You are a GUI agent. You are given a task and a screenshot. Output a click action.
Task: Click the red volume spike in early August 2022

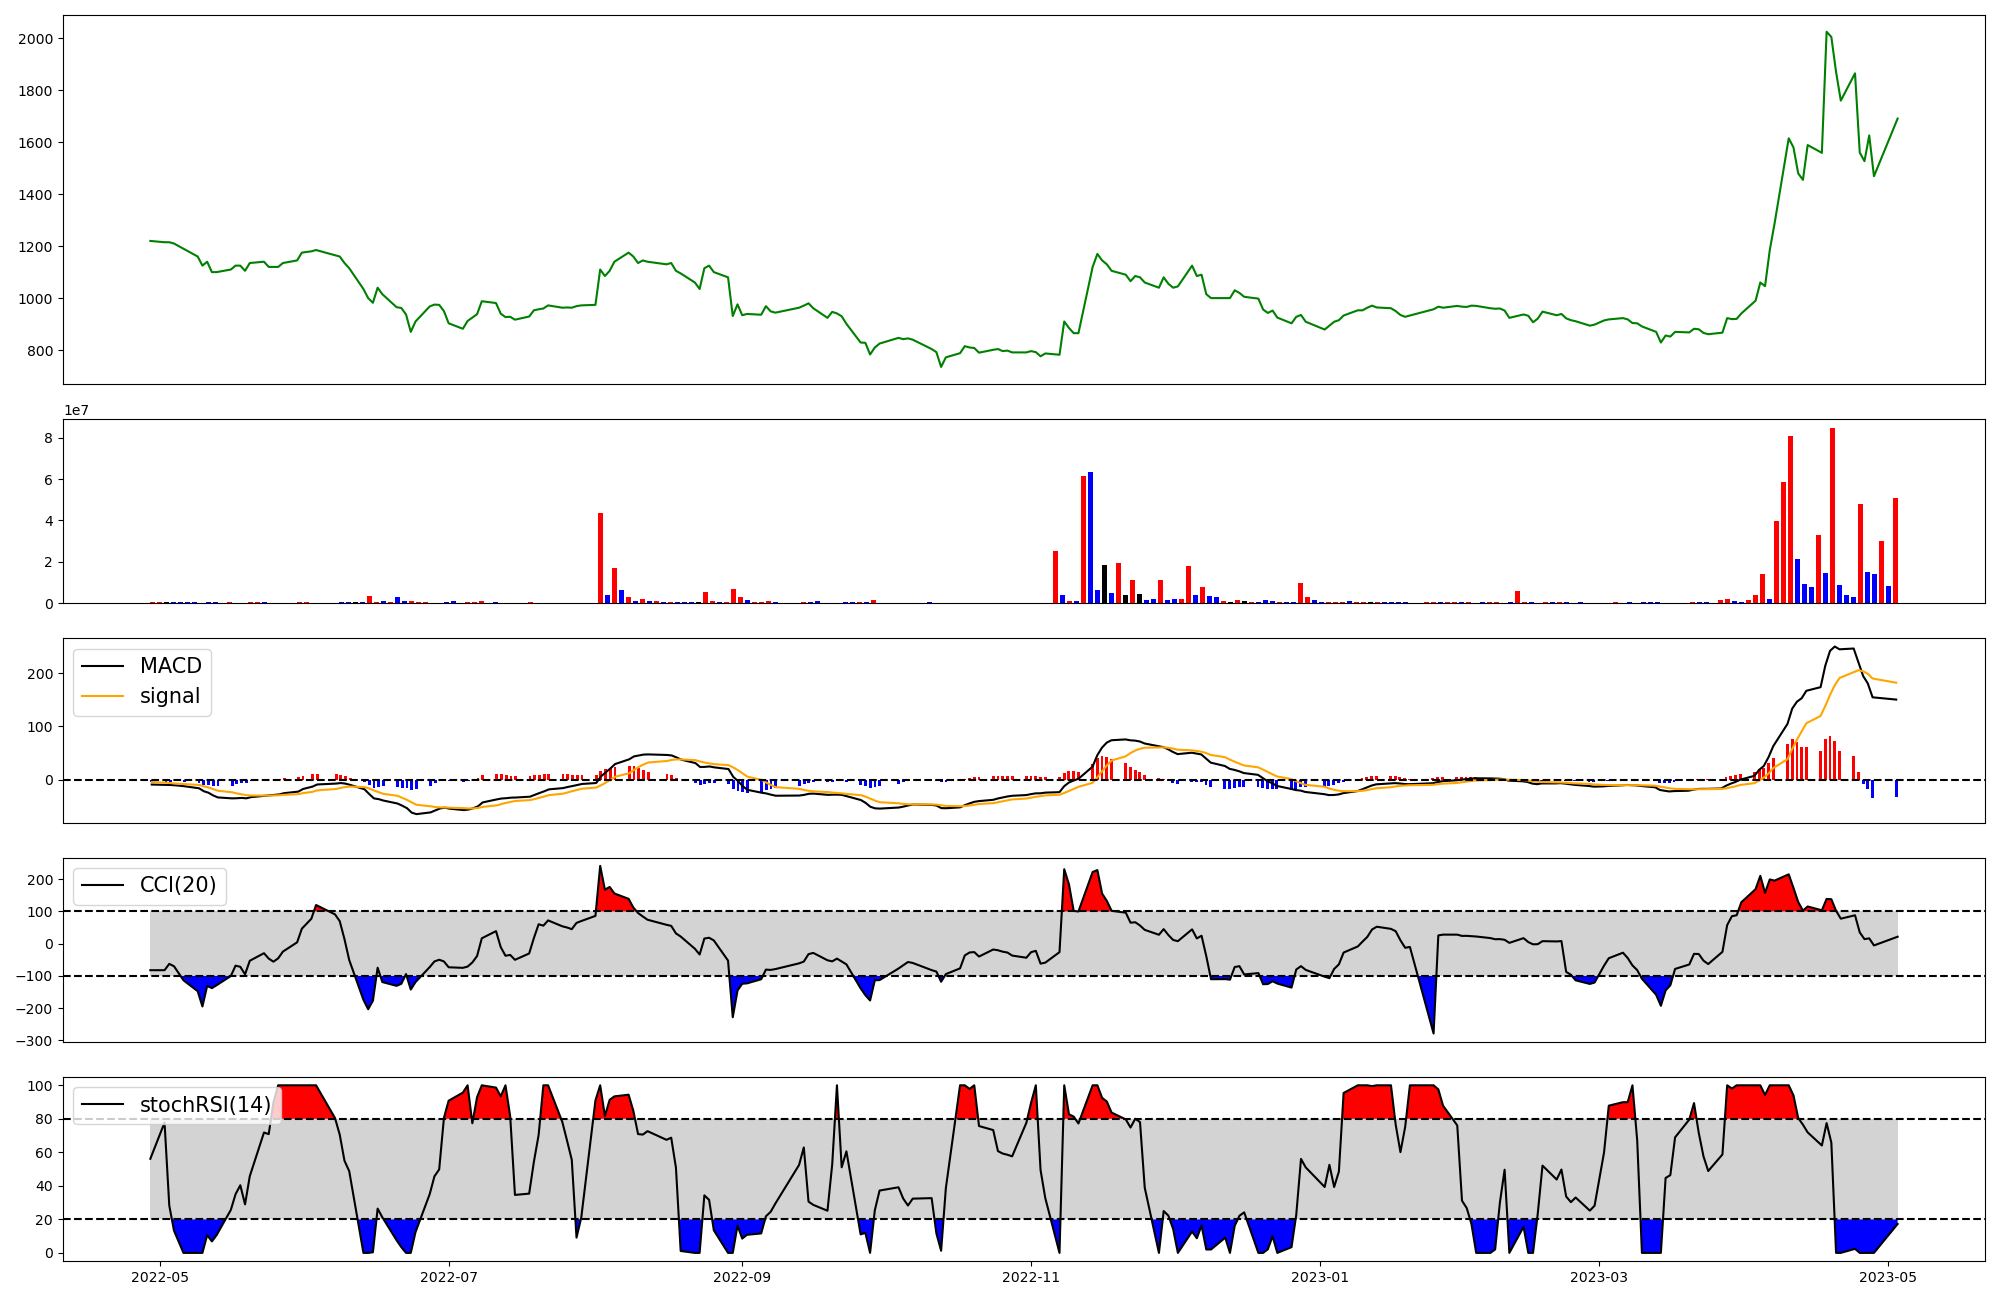[x=600, y=560]
